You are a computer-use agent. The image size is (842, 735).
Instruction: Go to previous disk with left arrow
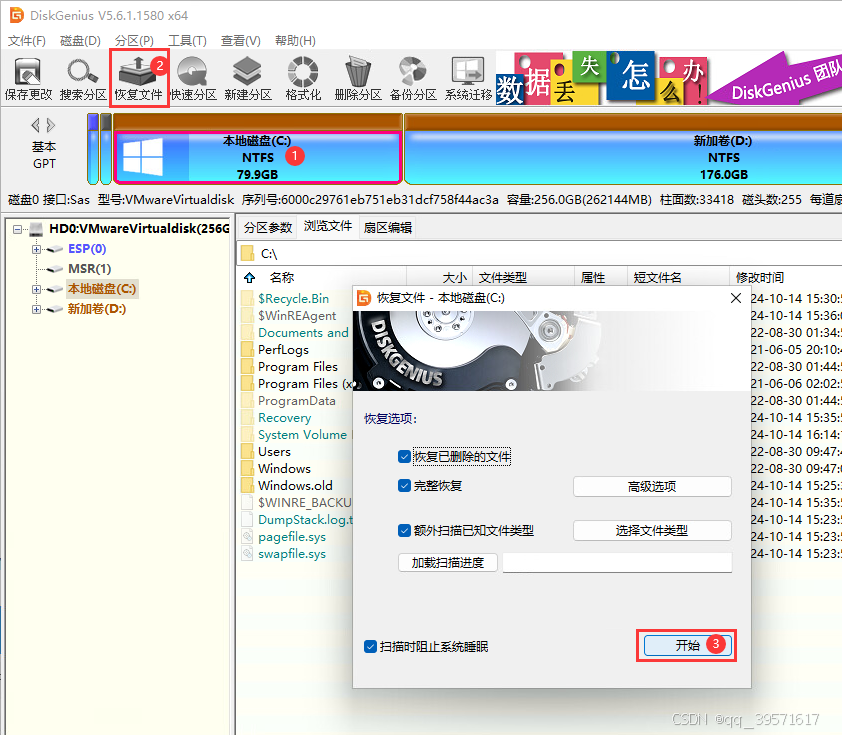tap(35, 126)
